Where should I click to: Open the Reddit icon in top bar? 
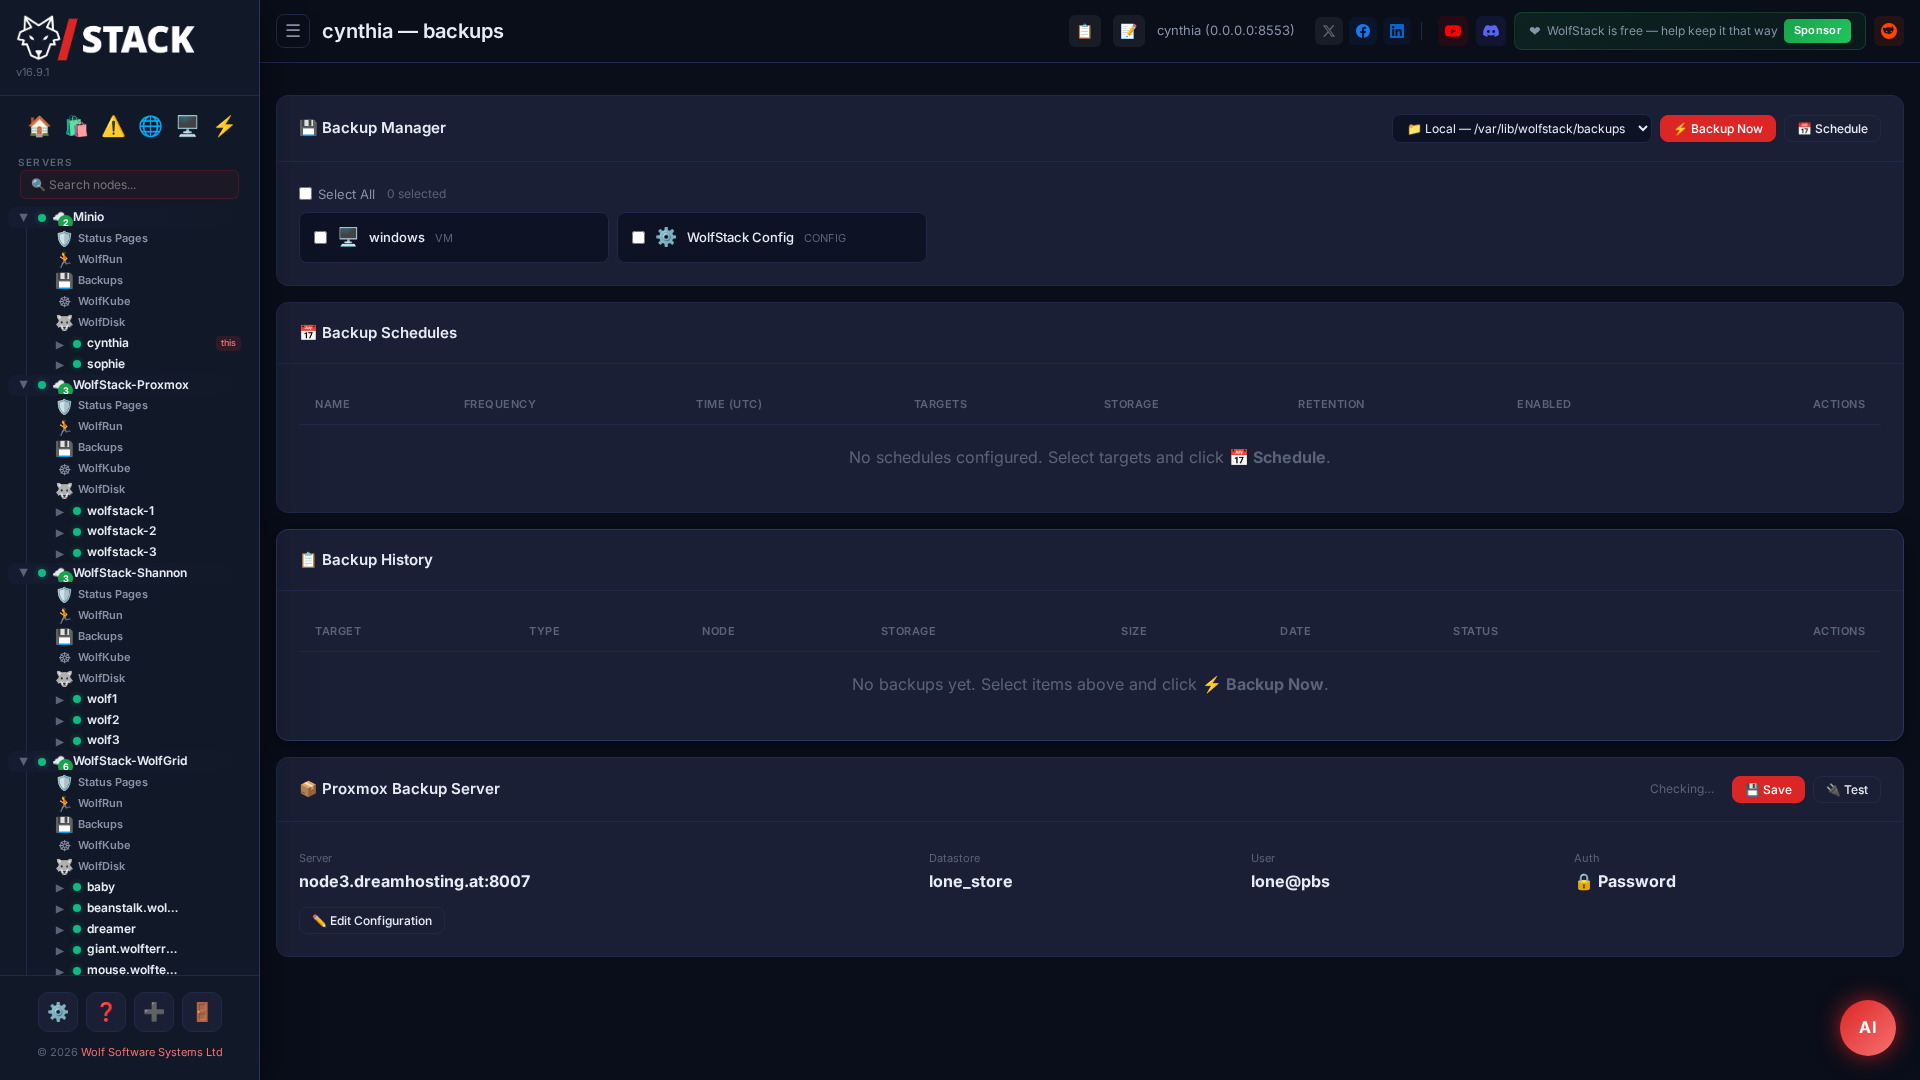[1889, 31]
